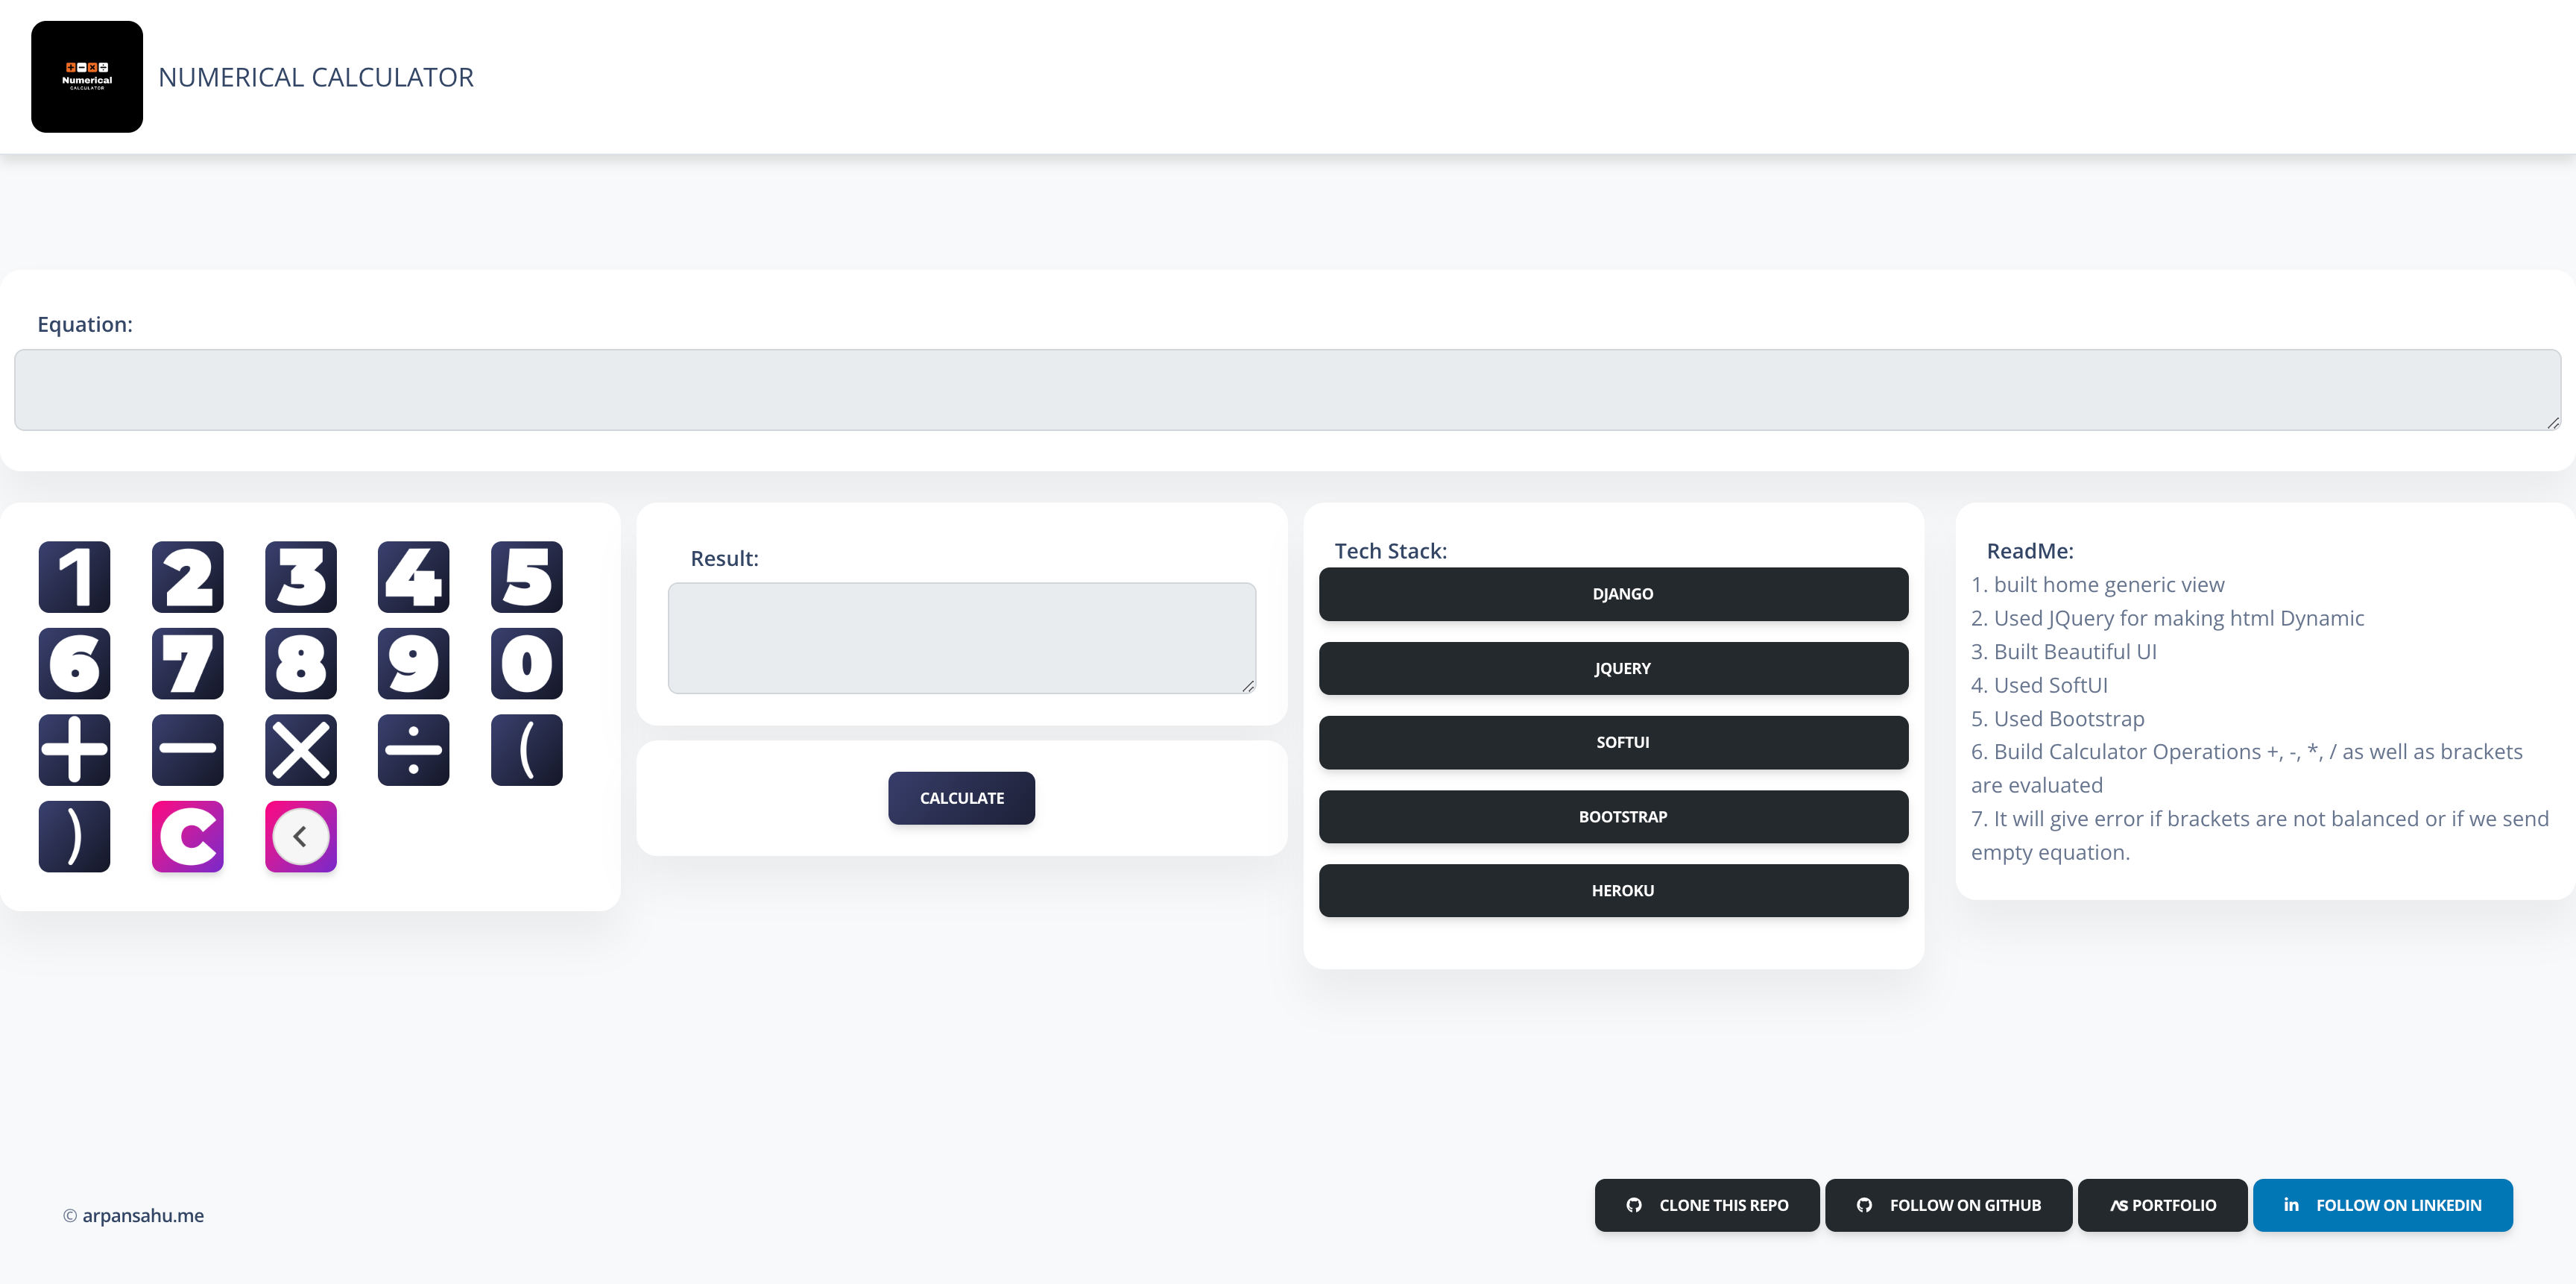Clear the equation with pink C icon

point(187,836)
